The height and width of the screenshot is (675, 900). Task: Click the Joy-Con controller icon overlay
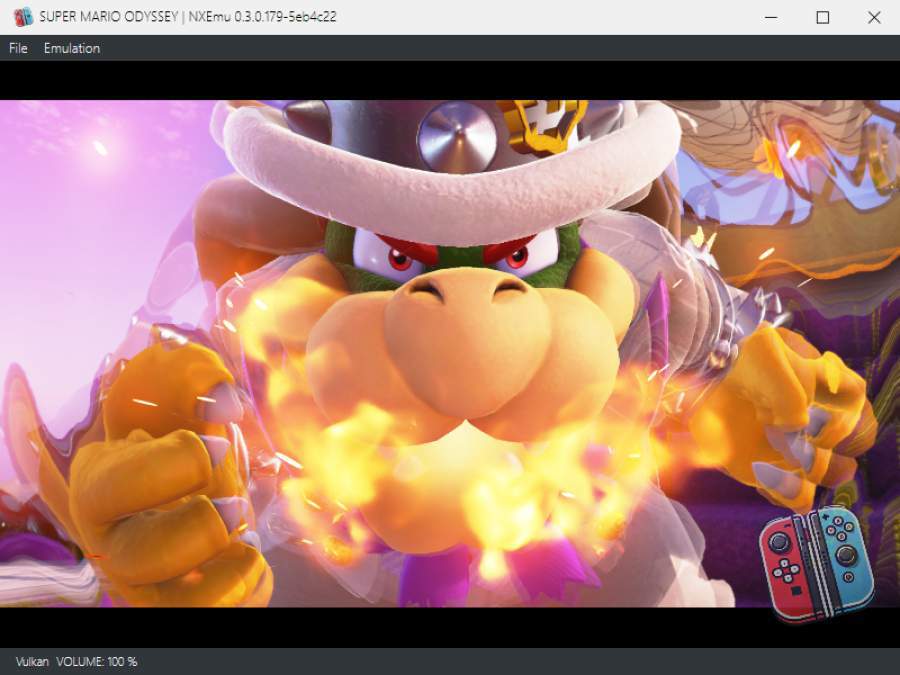[x=816, y=564]
